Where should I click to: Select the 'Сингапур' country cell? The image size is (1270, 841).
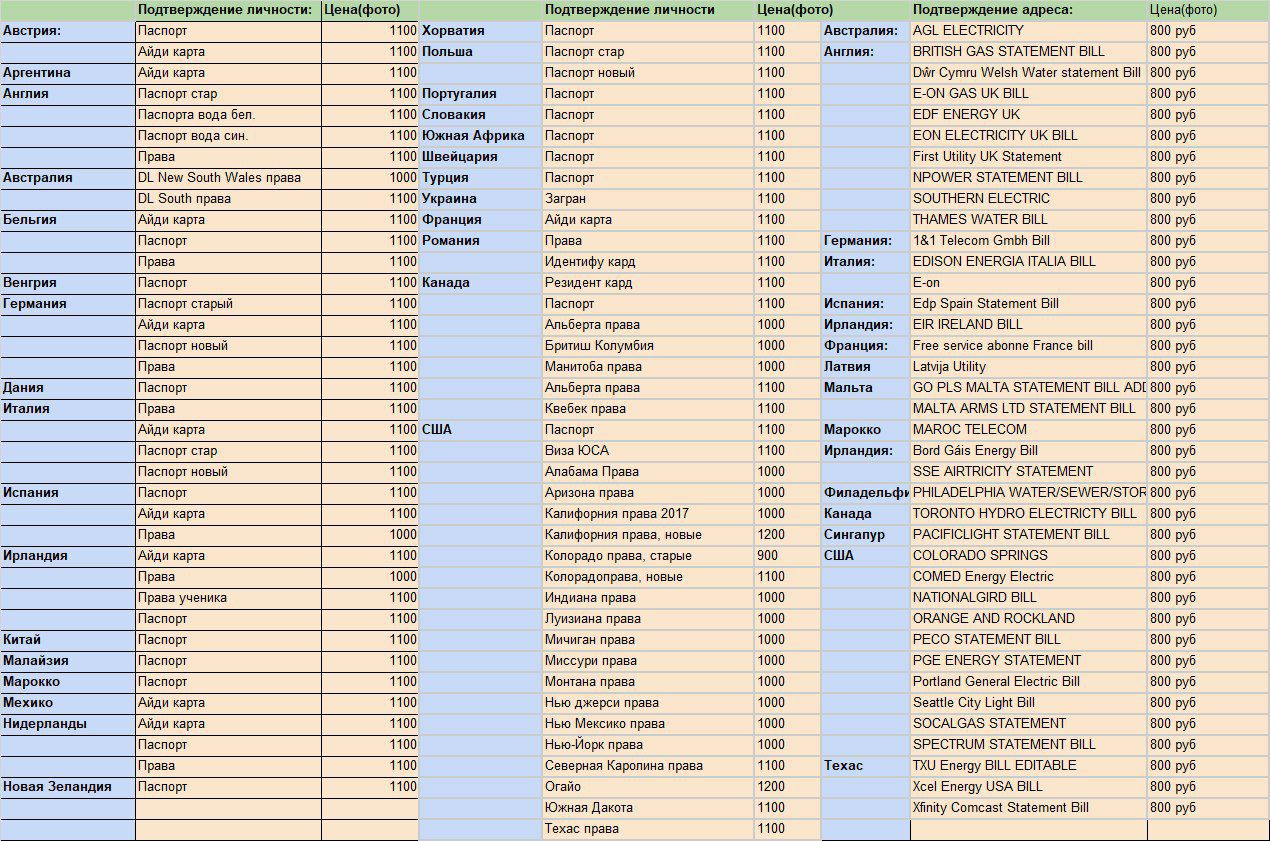[x=865, y=535]
